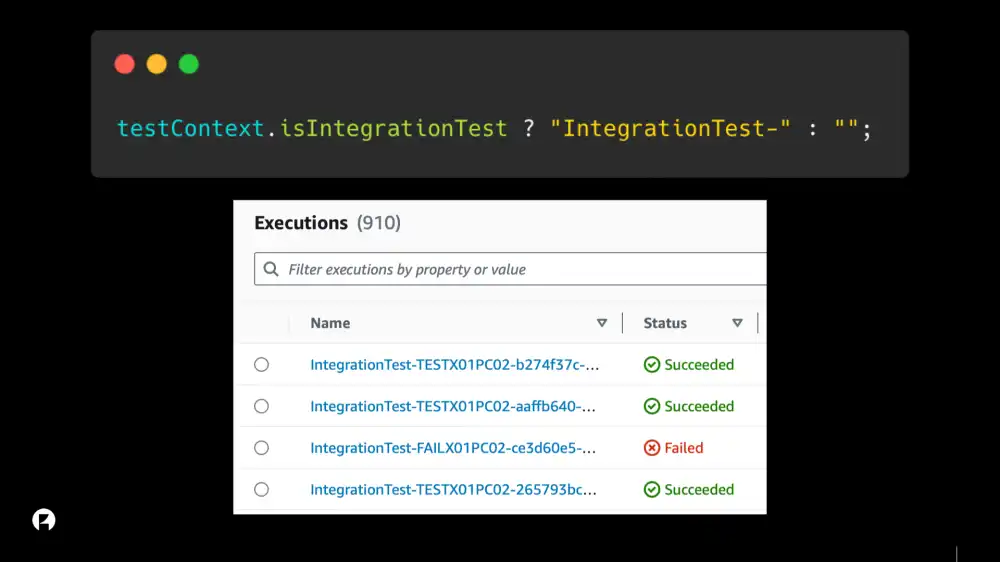The width and height of the screenshot is (1000, 562).
Task: Click the Succeeded check icon for aaffb640 row
Action: pos(652,406)
